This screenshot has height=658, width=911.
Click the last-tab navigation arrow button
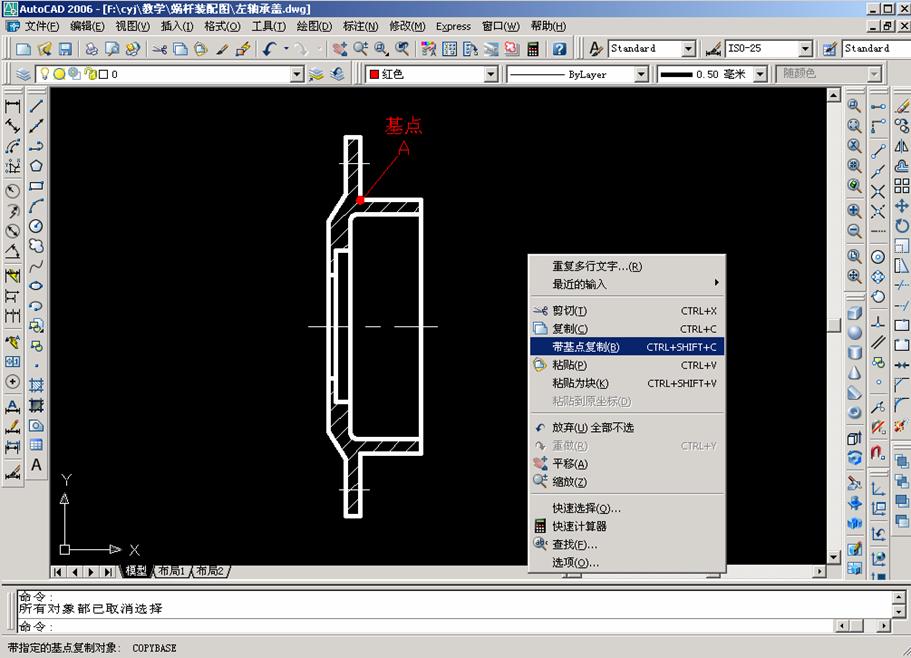tap(108, 570)
